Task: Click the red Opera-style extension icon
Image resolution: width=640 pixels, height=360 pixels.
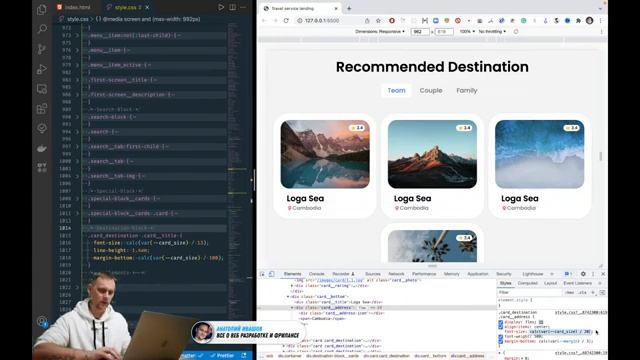Action: tap(392, 20)
